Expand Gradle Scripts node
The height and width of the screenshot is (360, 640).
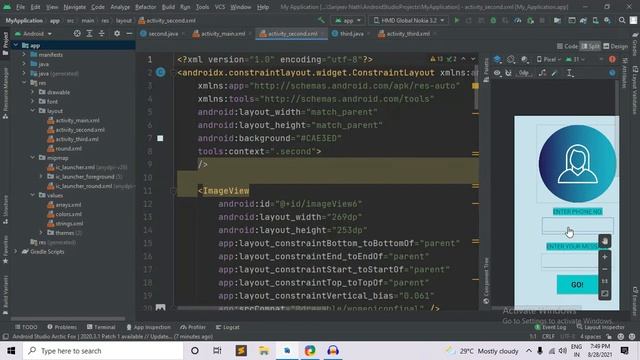tap(16, 251)
